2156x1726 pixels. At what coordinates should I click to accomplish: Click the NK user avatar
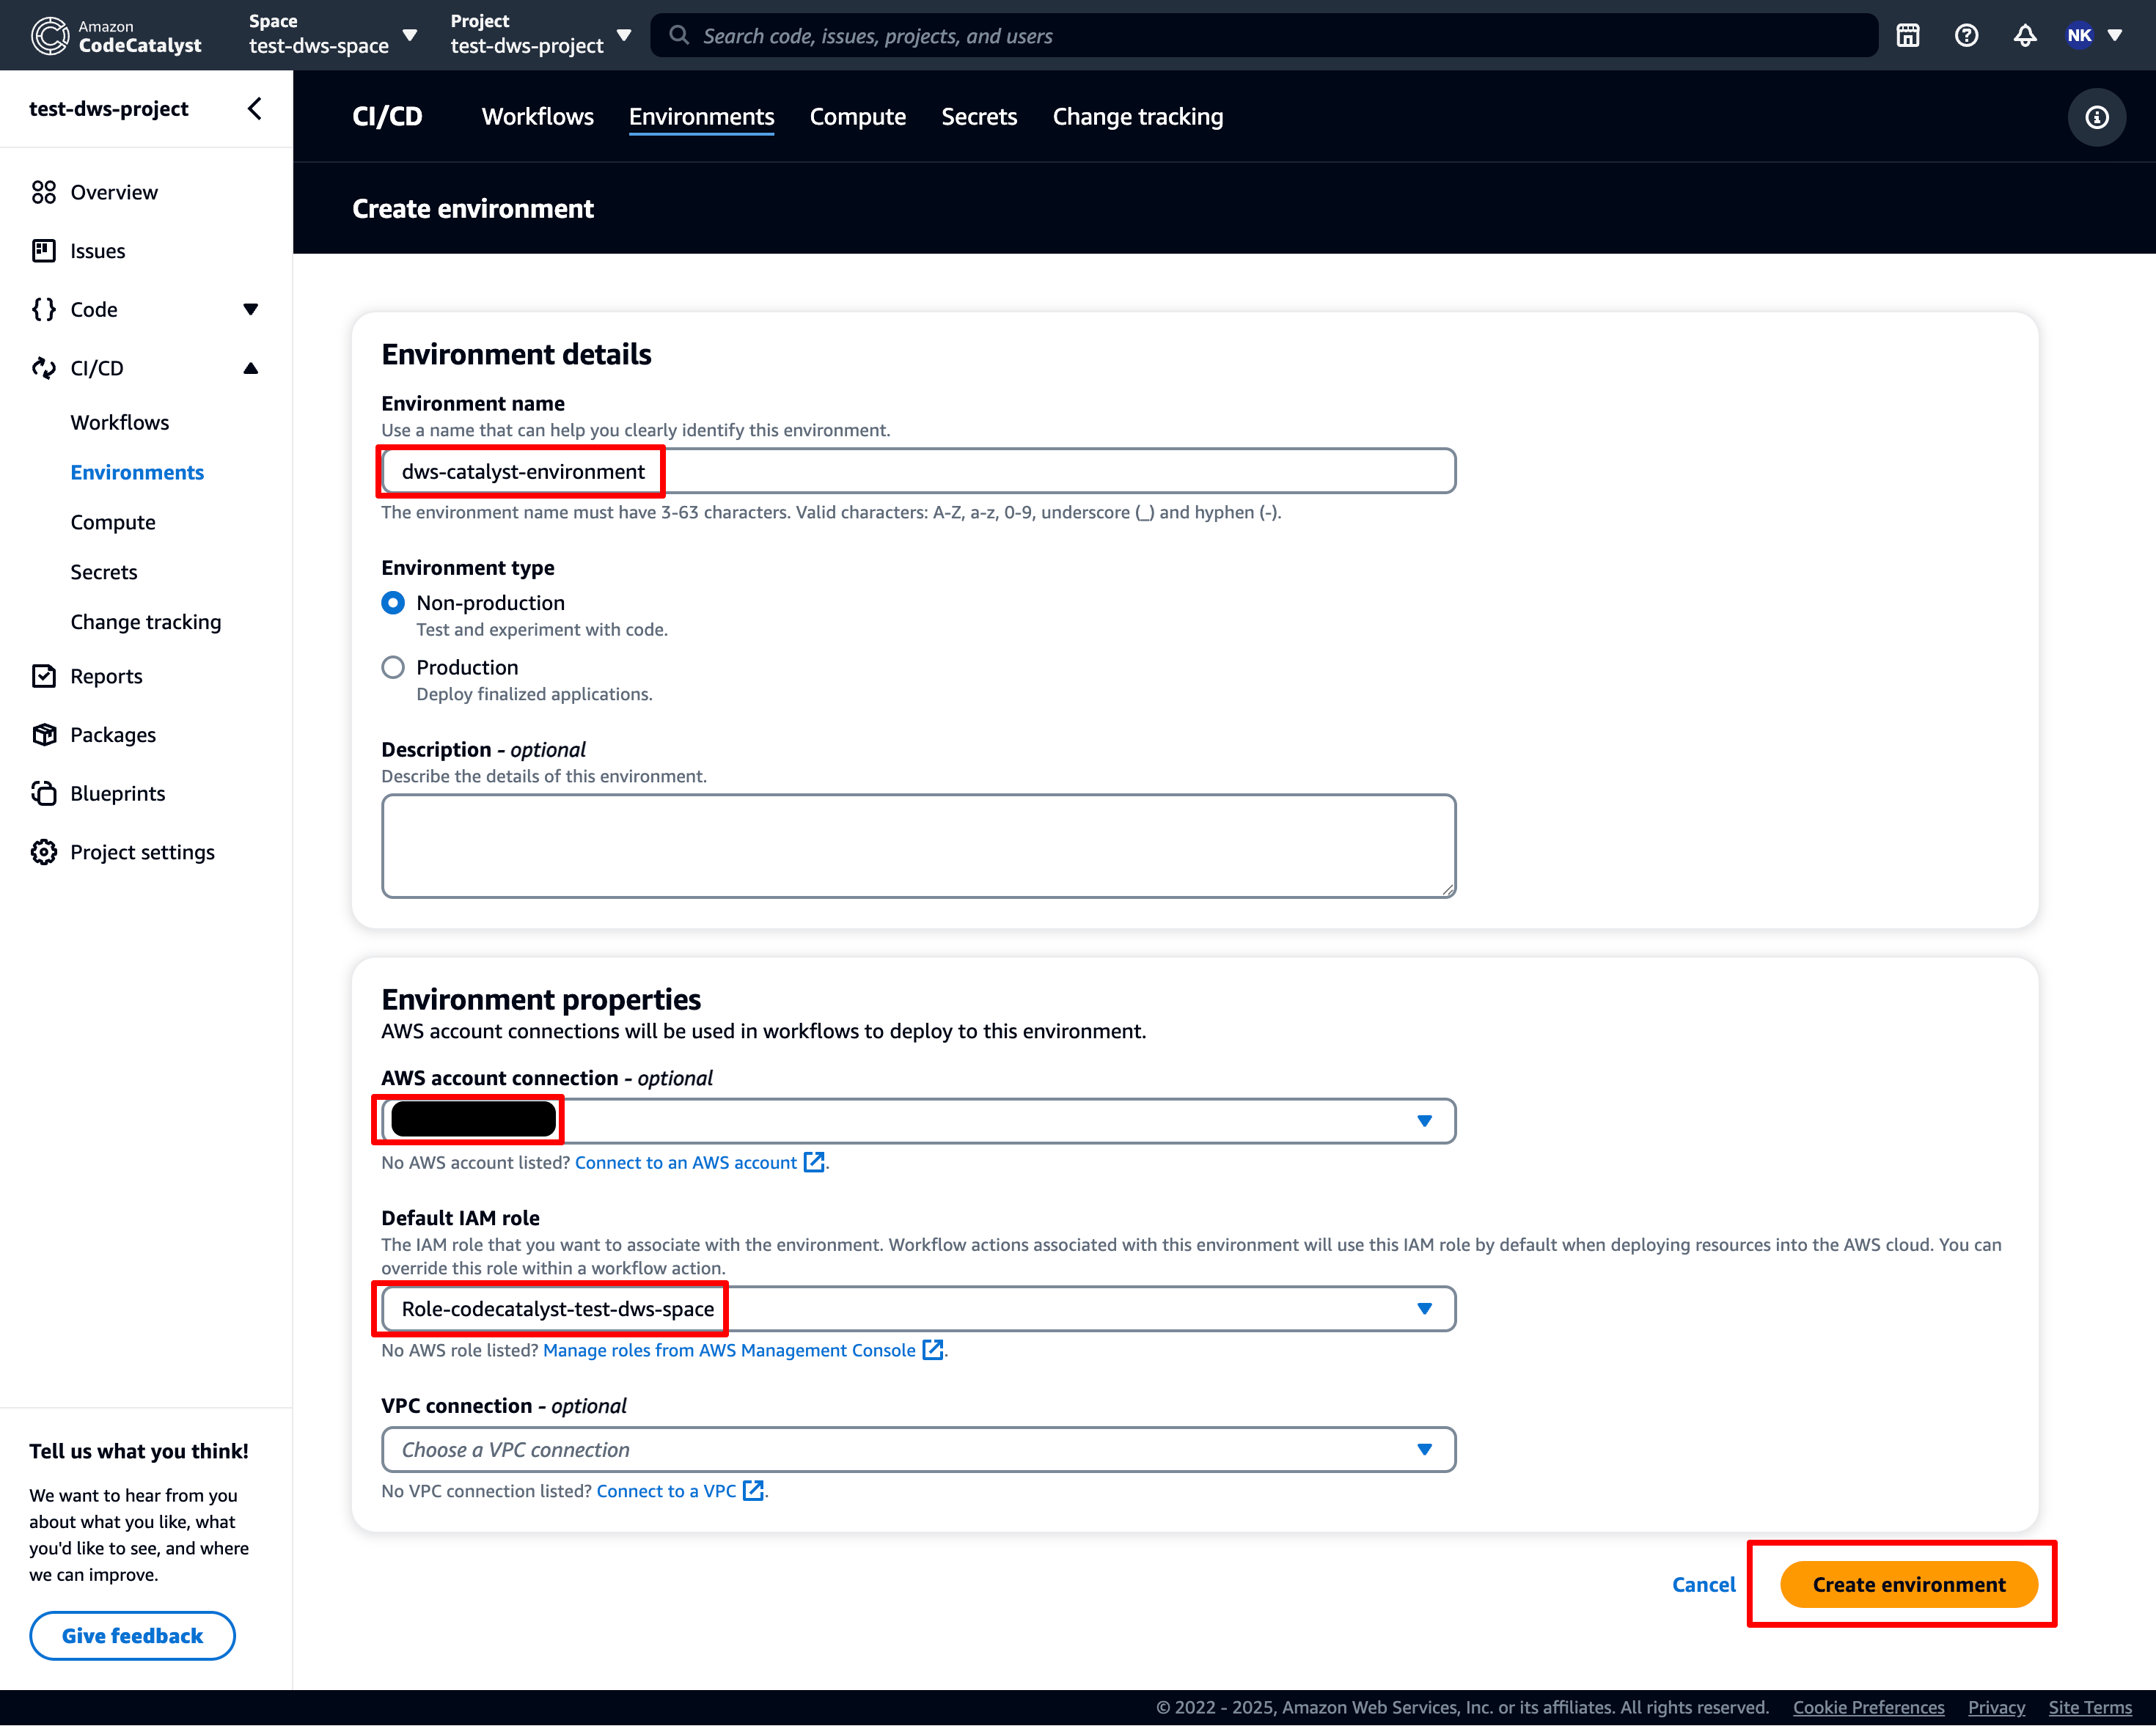click(2079, 36)
